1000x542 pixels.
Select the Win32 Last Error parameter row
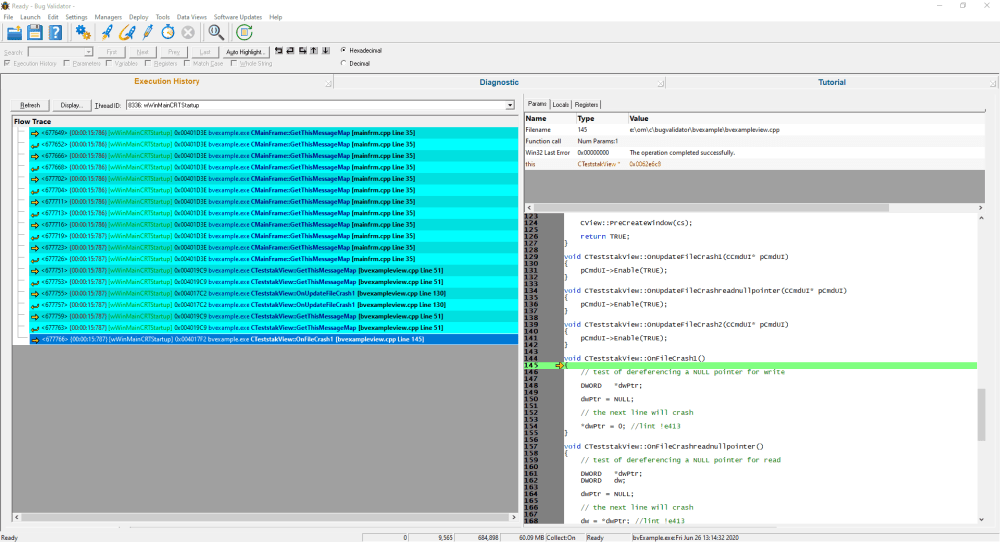(x=754, y=153)
